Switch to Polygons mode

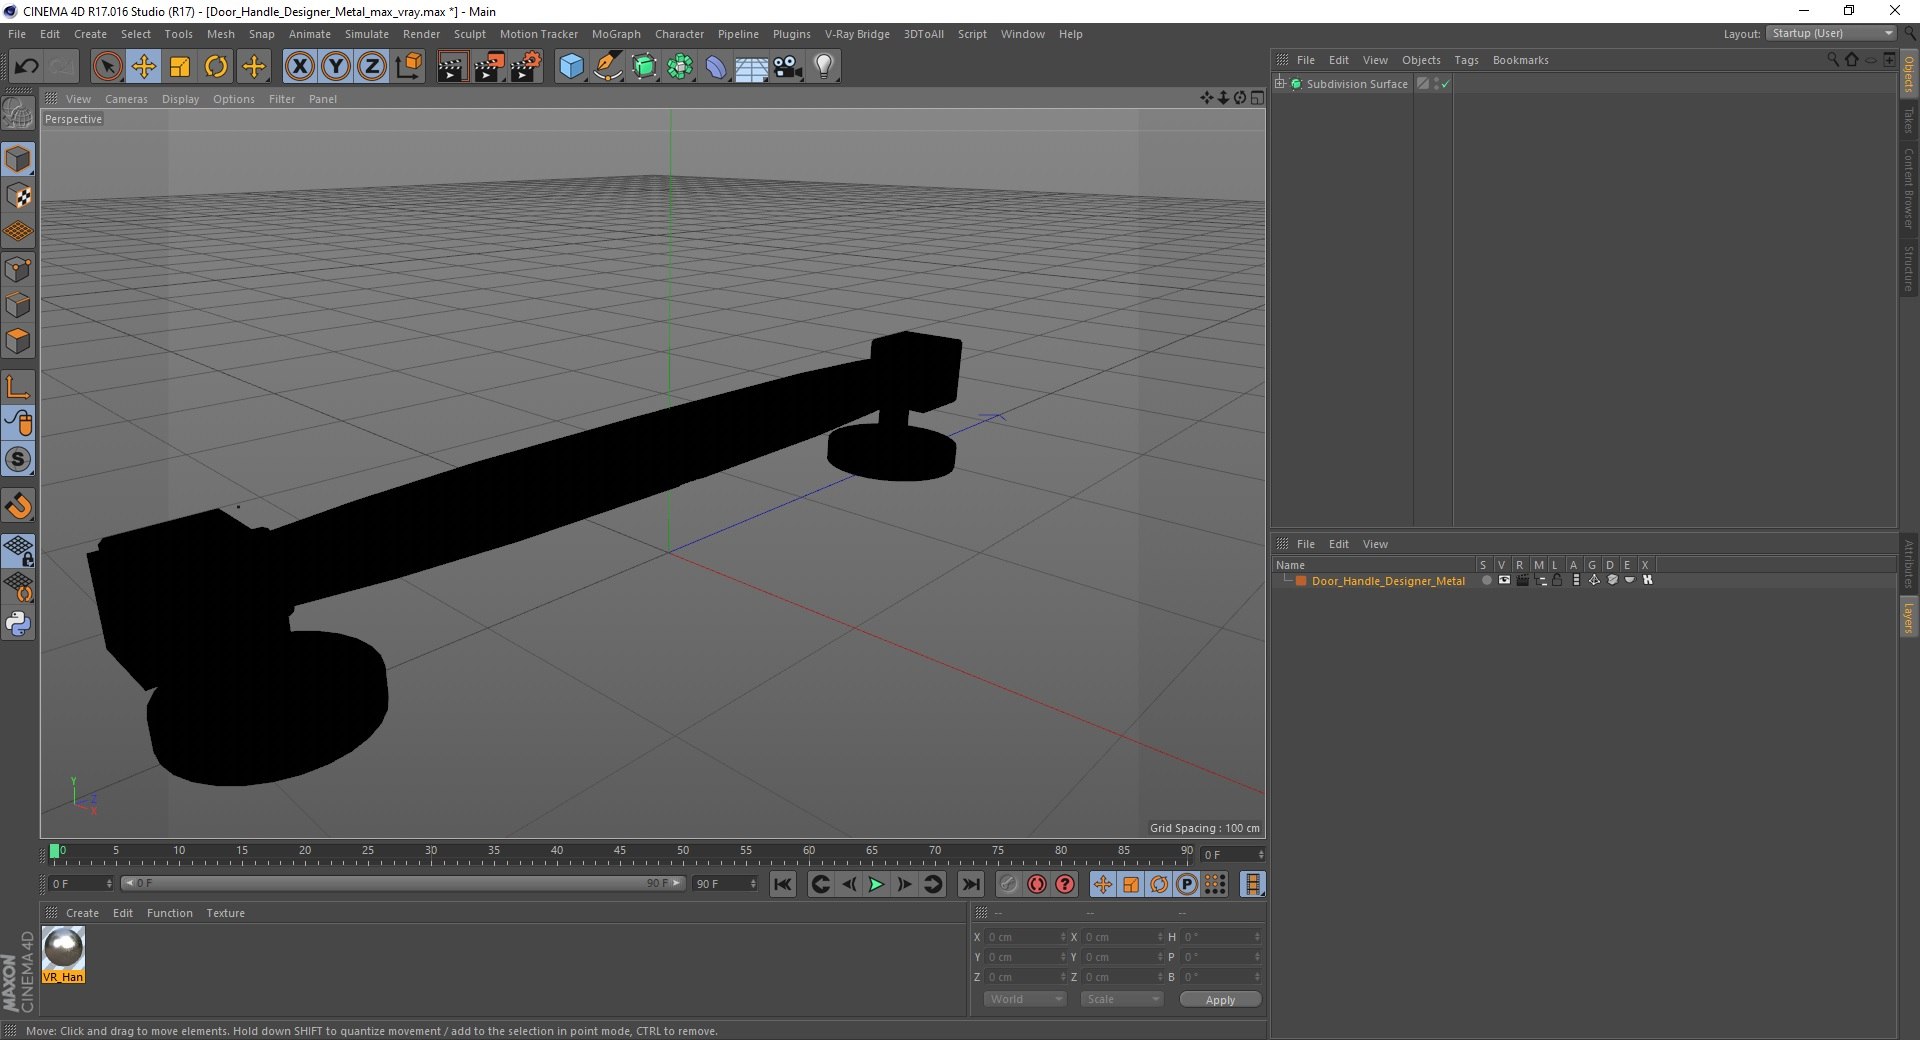click(x=18, y=341)
